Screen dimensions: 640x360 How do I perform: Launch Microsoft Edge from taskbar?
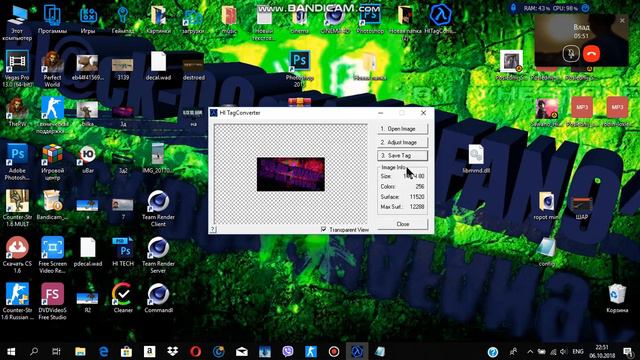pos(103,351)
